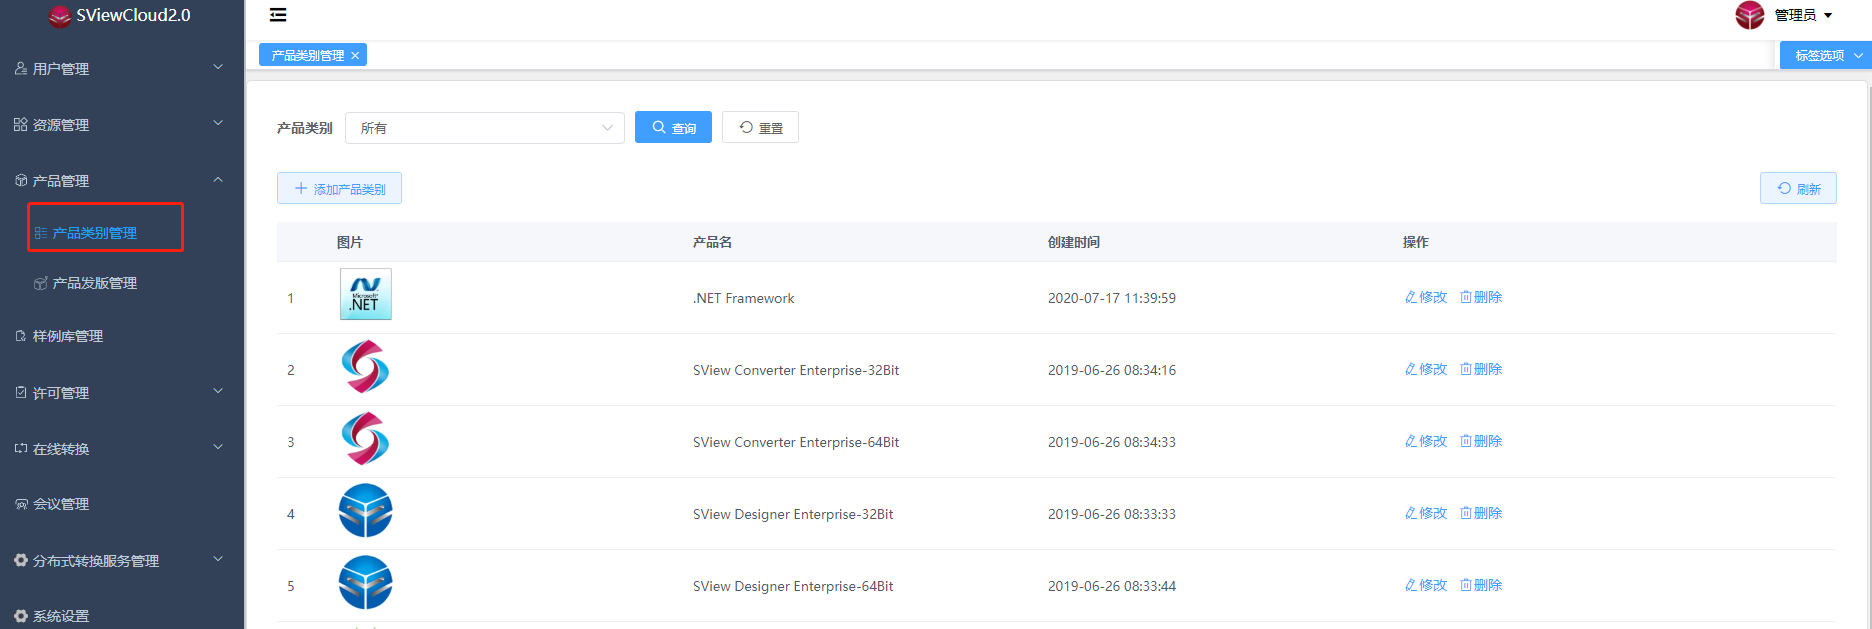Click the SViewCloud2.0 logo icon

pyautogui.click(x=60, y=15)
